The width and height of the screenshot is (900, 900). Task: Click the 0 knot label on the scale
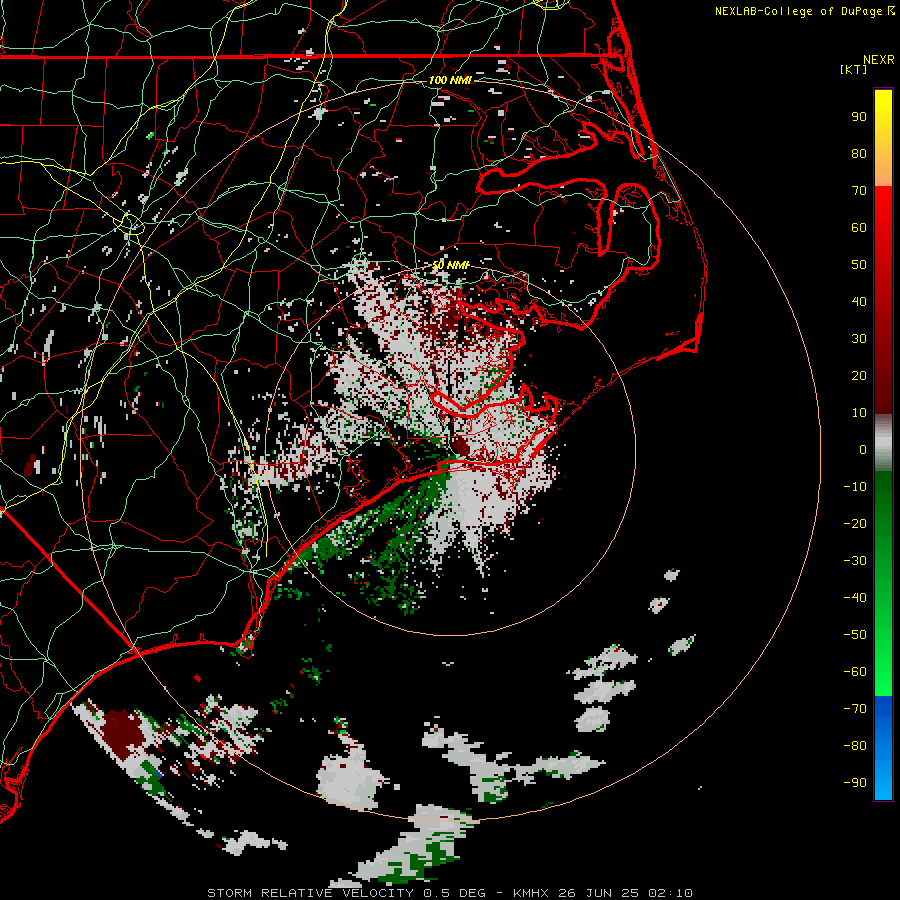click(x=863, y=450)
